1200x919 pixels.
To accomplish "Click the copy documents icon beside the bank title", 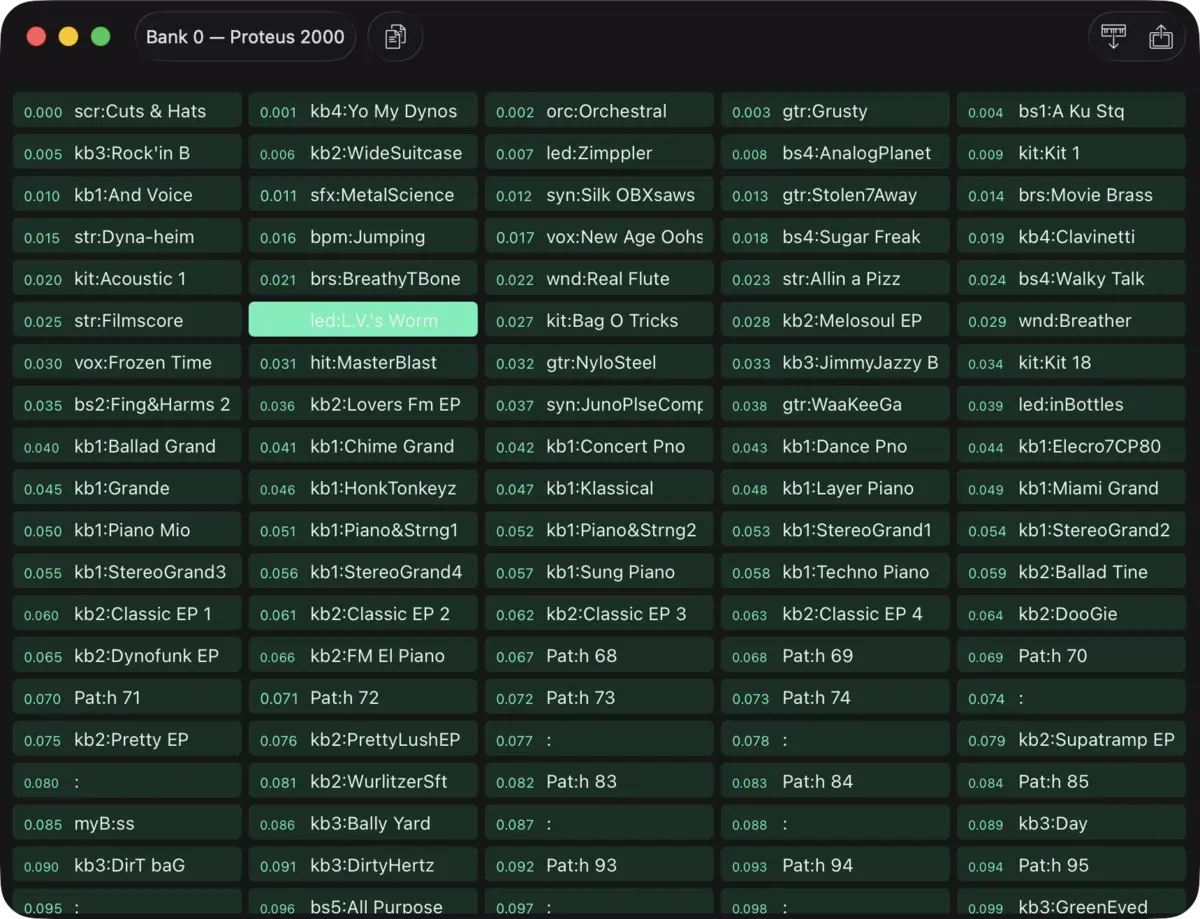I will (395, 37).
